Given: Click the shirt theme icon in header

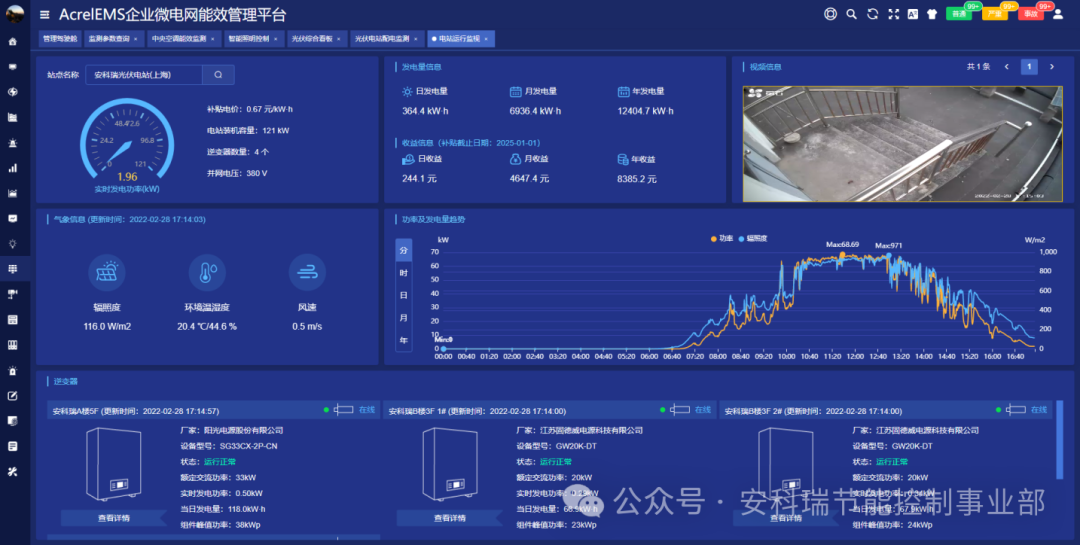Looking at the screenshot, I should coord(932,14).
